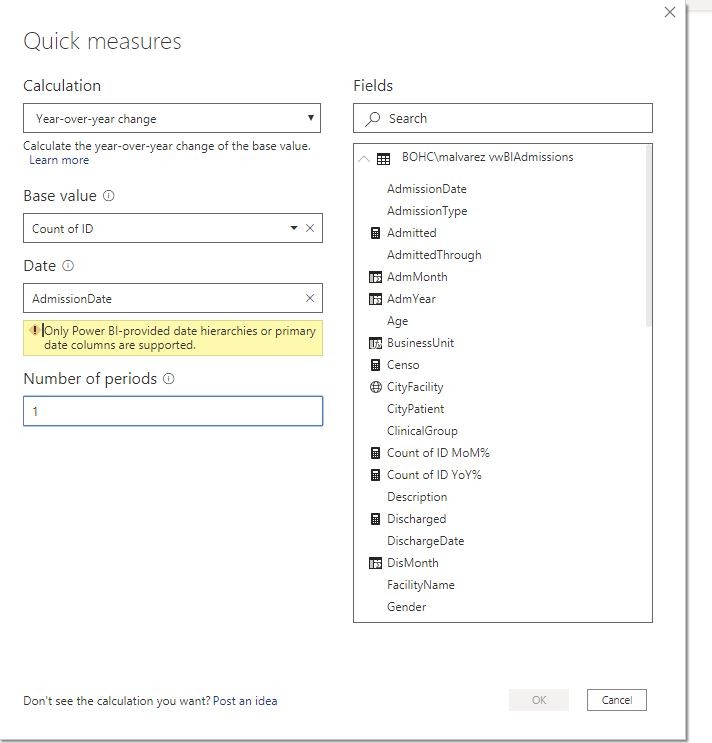Viewport: 712px width, 743px height.
Task: Clear the Count of ID base value
Action: tap(310, 228)
